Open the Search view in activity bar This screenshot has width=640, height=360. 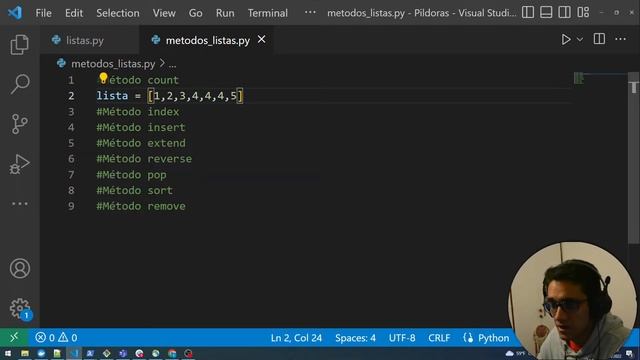tap(19, 84)
